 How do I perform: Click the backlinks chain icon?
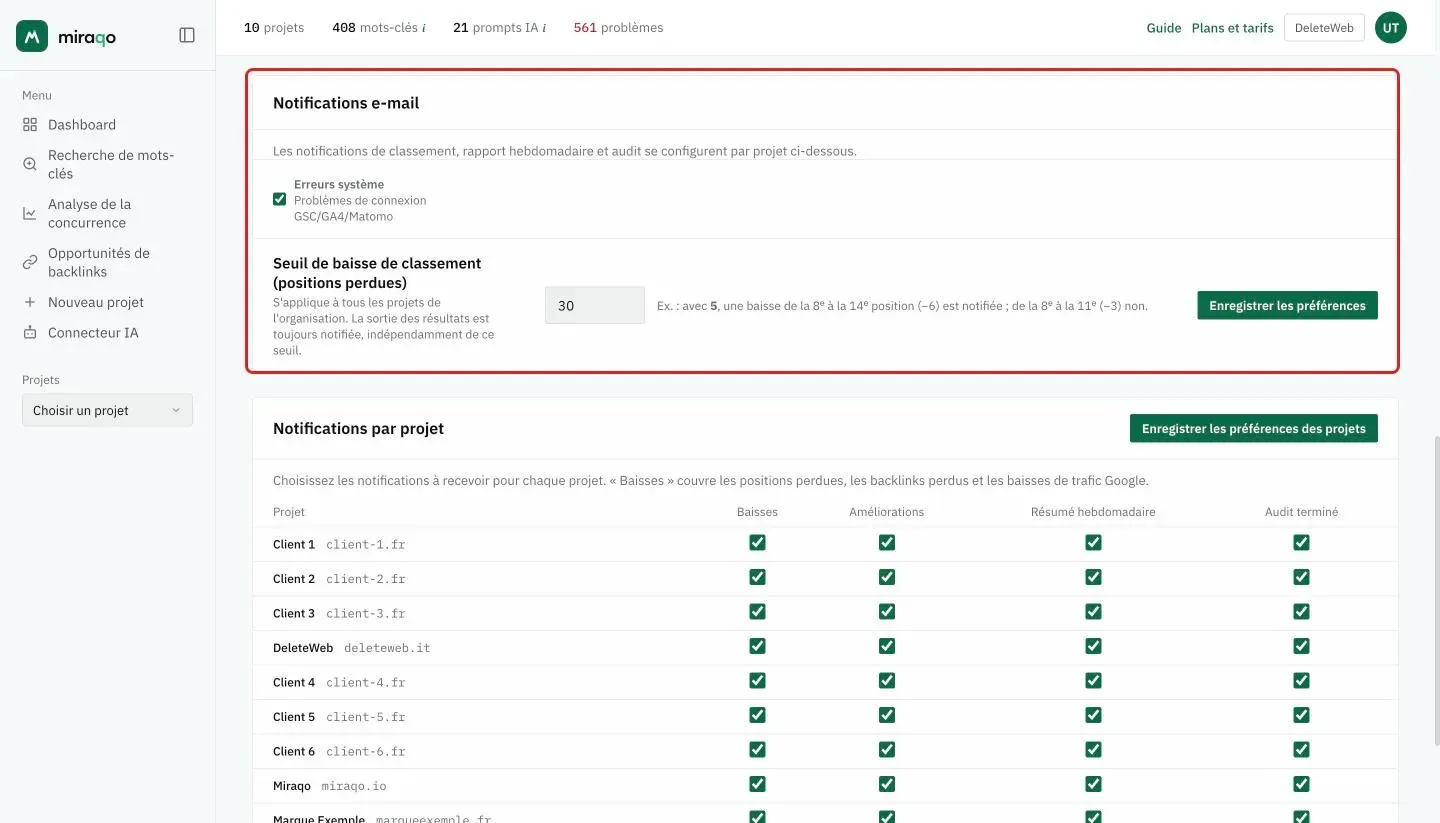(30, 262)
